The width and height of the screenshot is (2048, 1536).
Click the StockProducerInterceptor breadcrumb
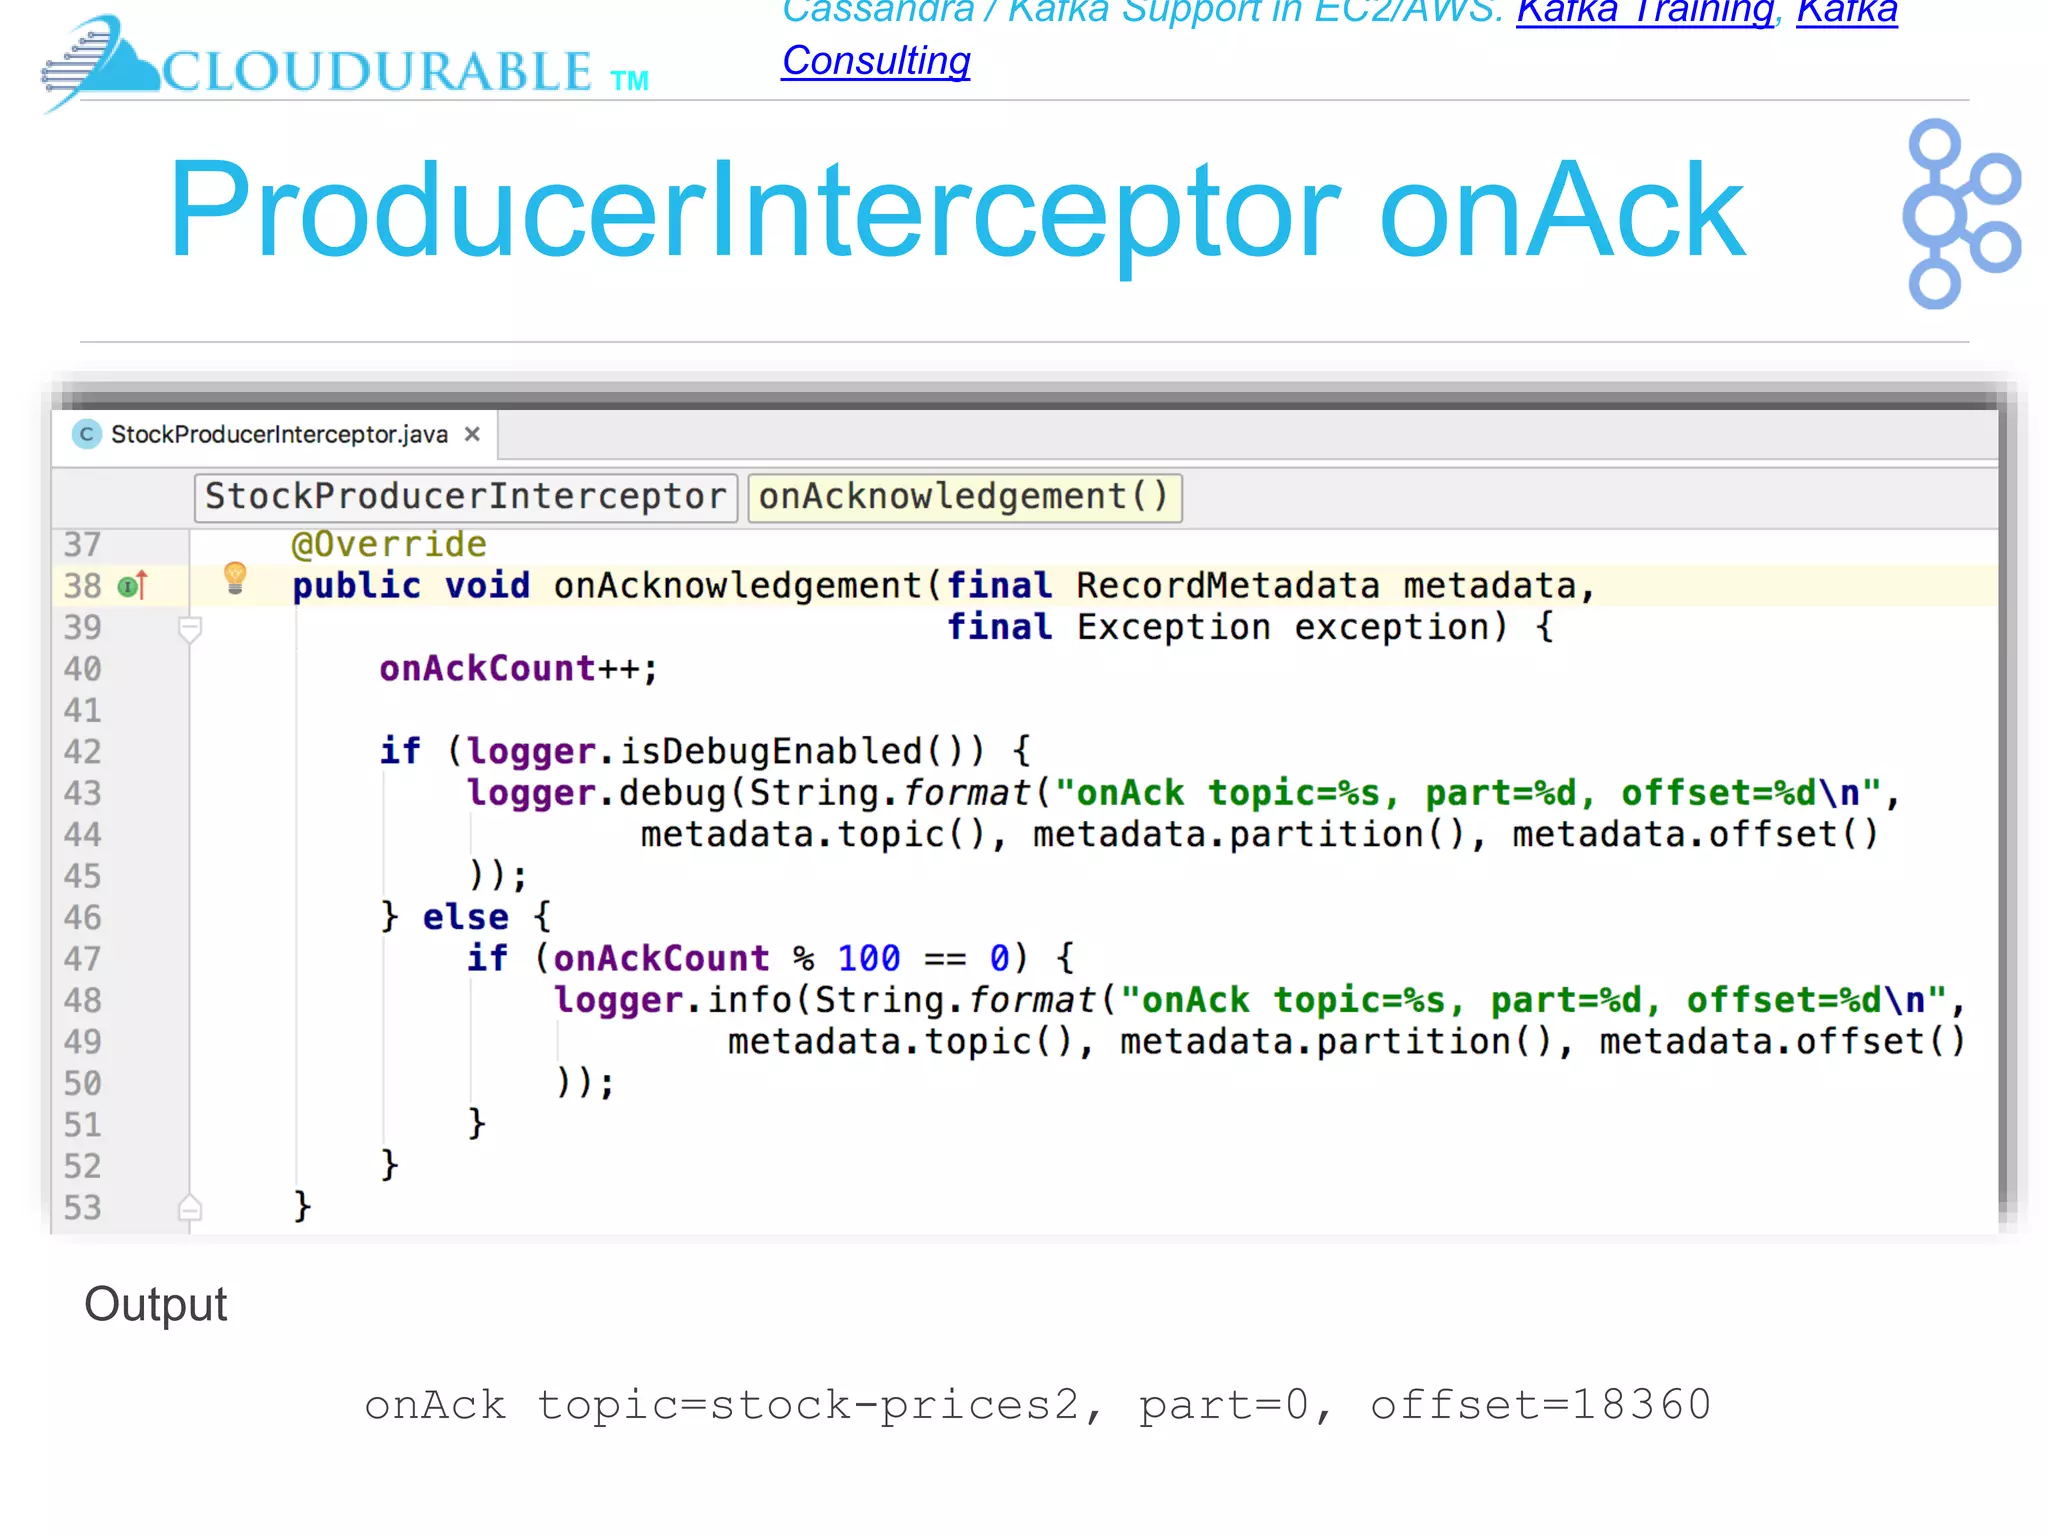coord(465,497)
